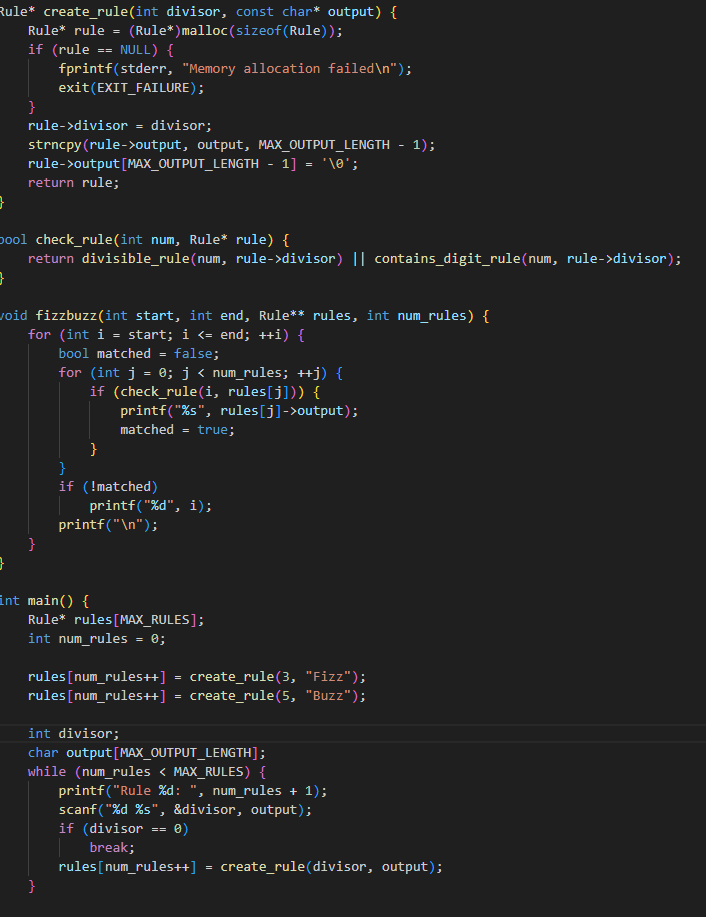Click the '&divisor' argument in scanf
Image resolution: width=706 pixels, height=917 pixels.
coord(205,810)
